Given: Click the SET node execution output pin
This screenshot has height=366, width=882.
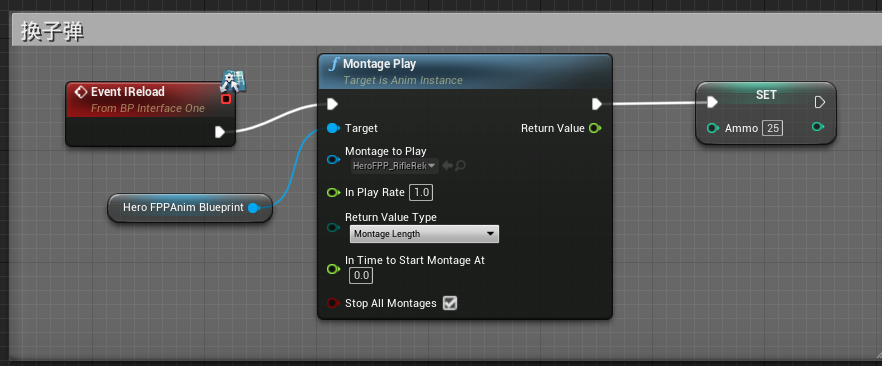Looking at the screenshot, I should click(820, 102).
